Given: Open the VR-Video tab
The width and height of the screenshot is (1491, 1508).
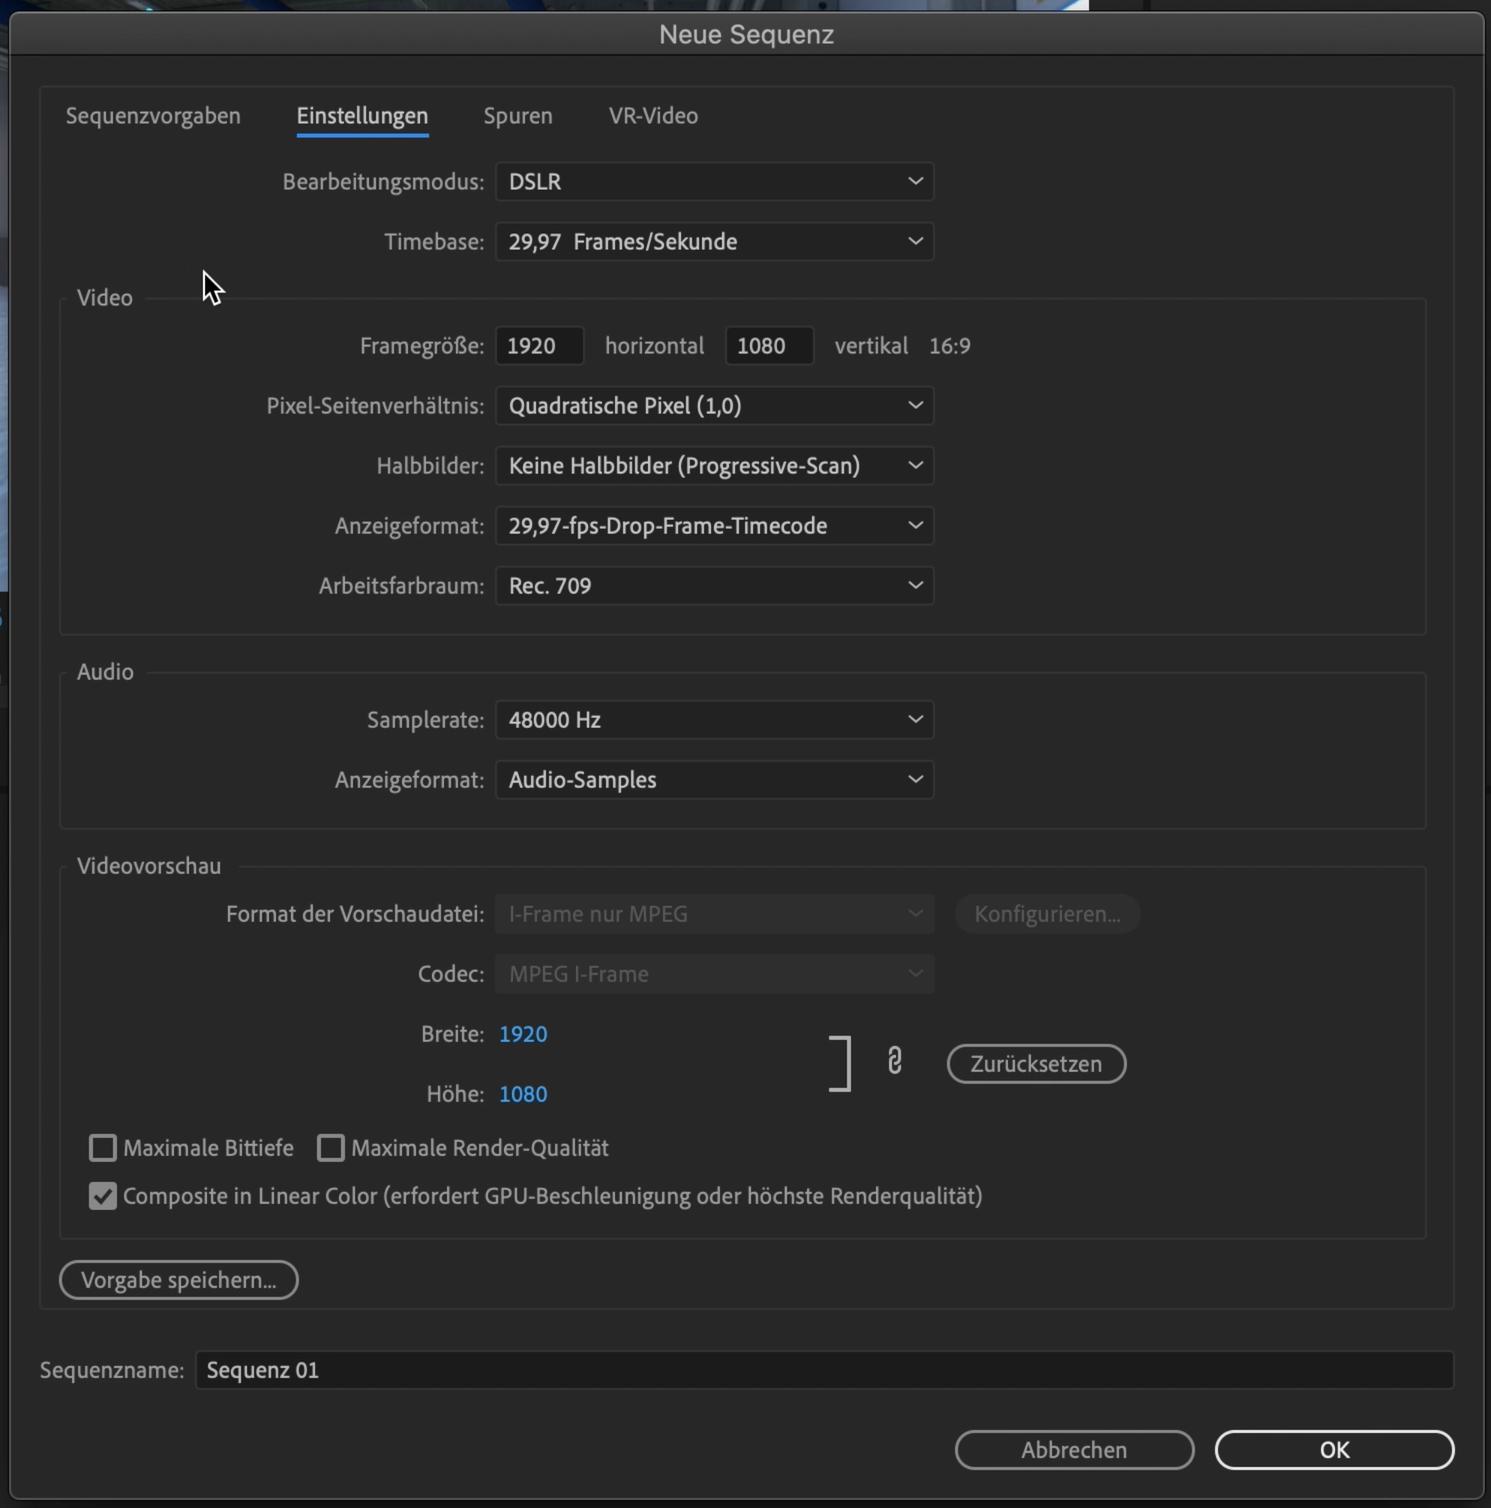Looking at the screenshot, I should click(653, 116).
